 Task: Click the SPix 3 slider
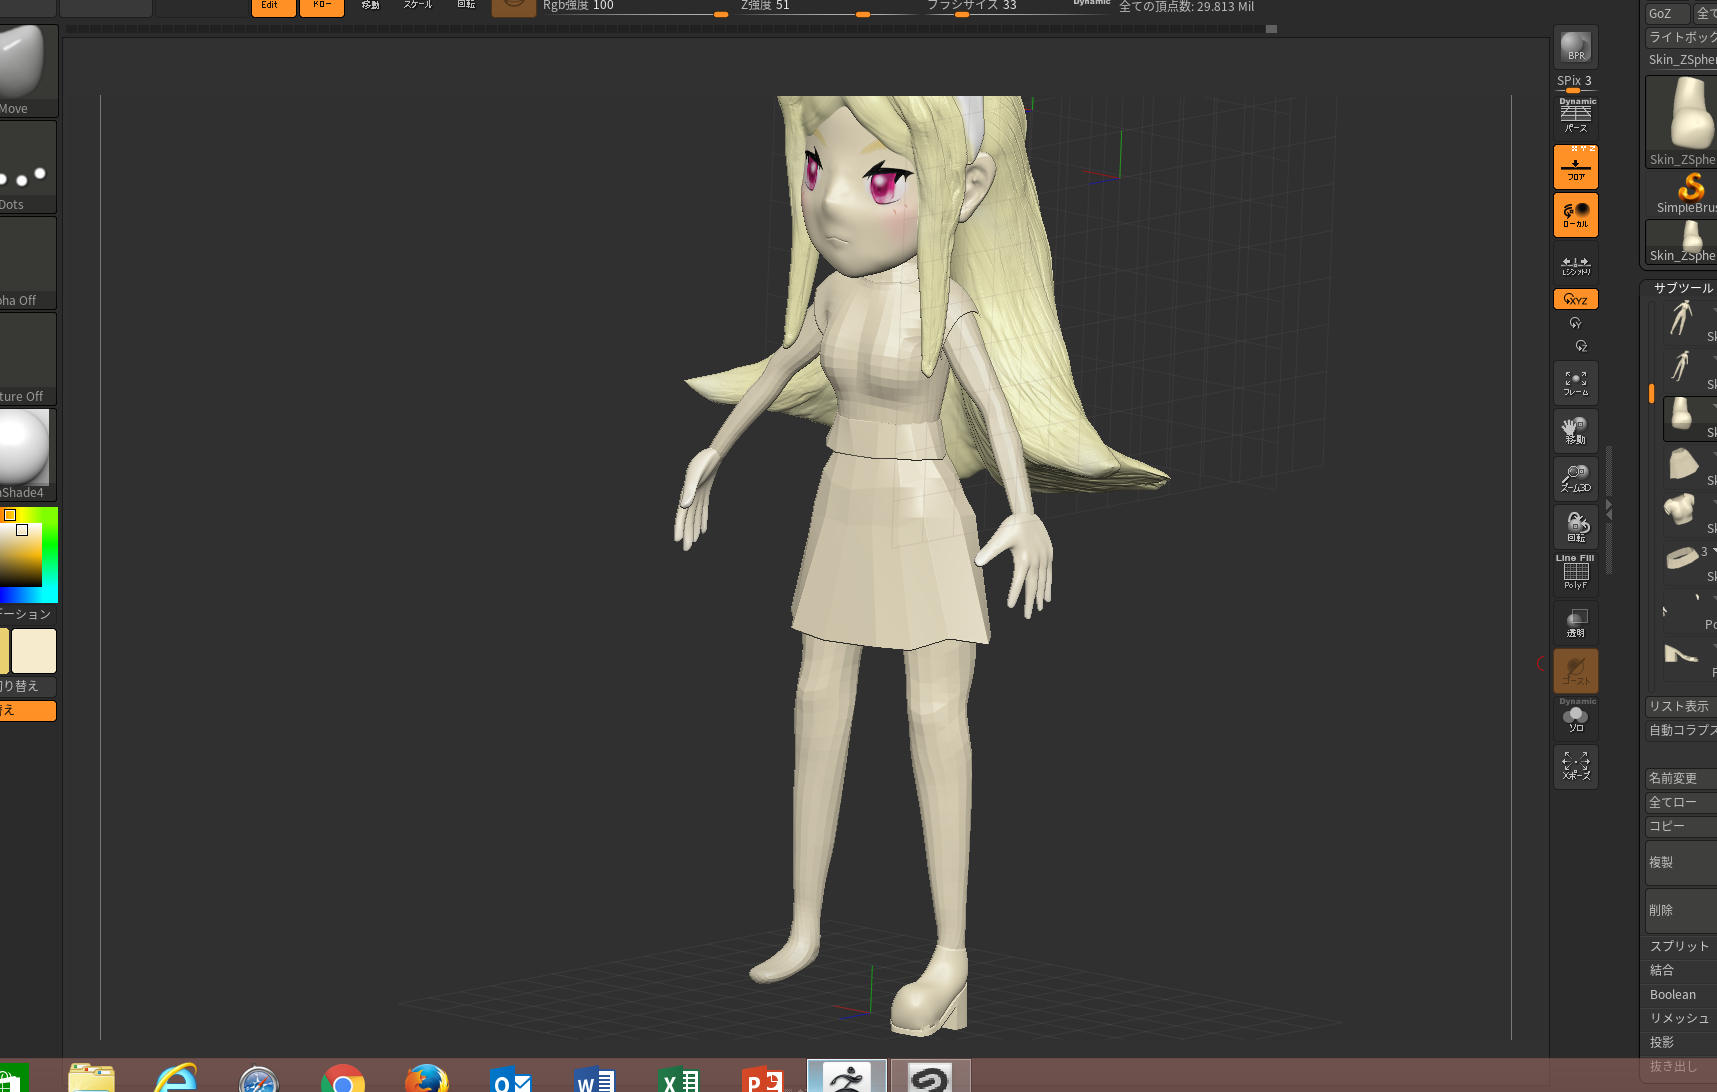1574,82
